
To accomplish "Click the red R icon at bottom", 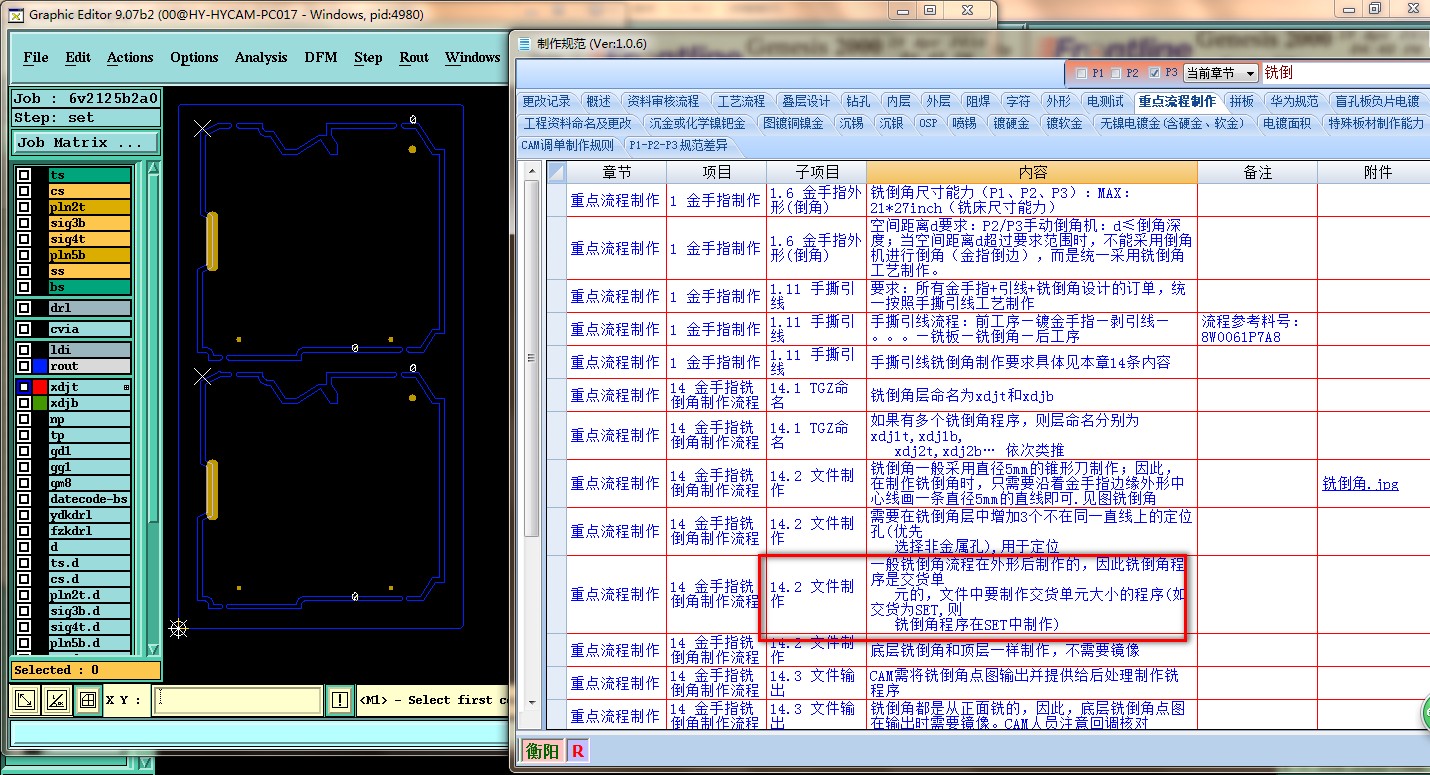I will [578, 750].
